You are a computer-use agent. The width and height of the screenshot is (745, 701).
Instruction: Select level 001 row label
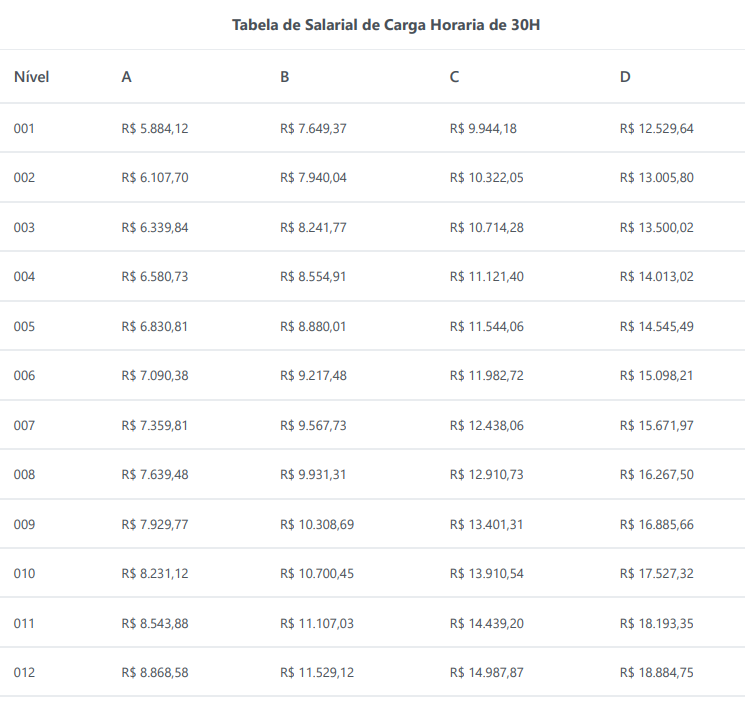click(x=24, y=128)
